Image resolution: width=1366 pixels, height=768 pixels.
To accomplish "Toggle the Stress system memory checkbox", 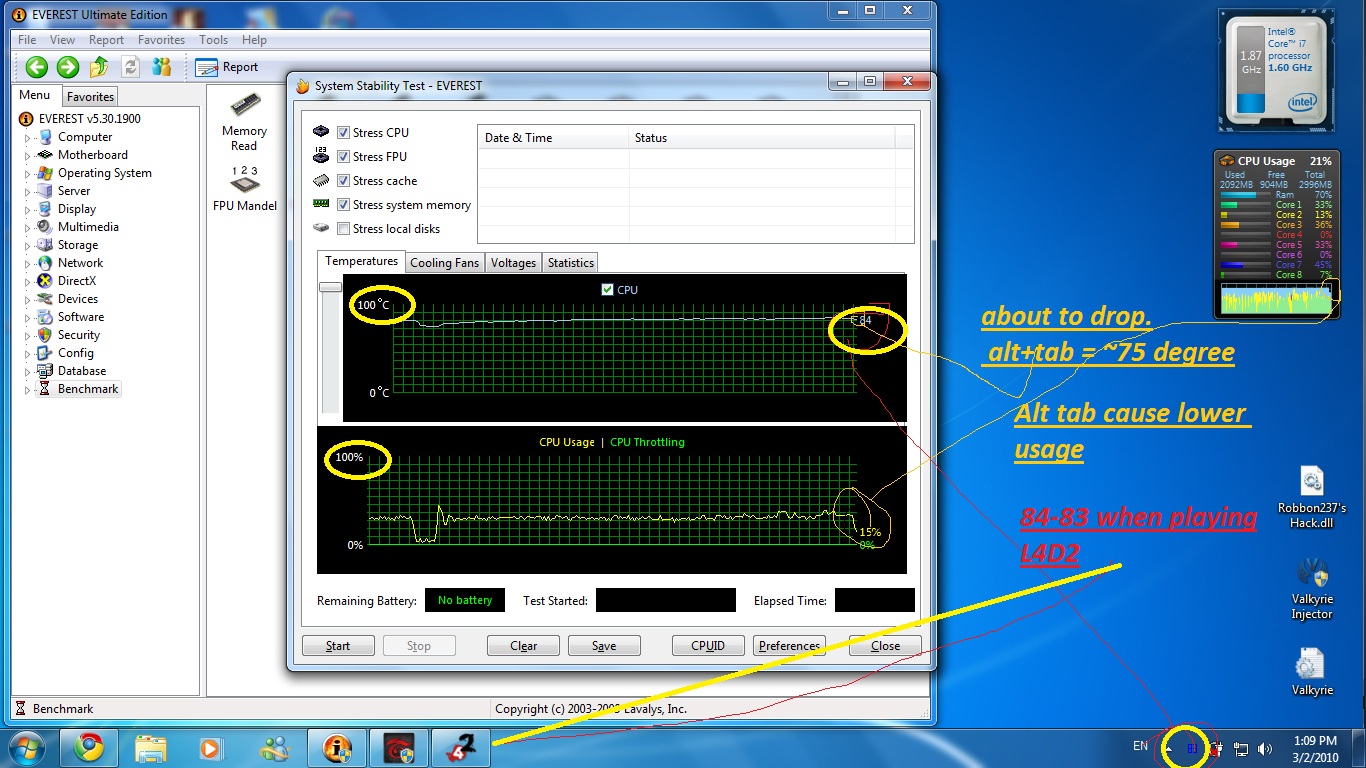I will click(x=343, y=205).
